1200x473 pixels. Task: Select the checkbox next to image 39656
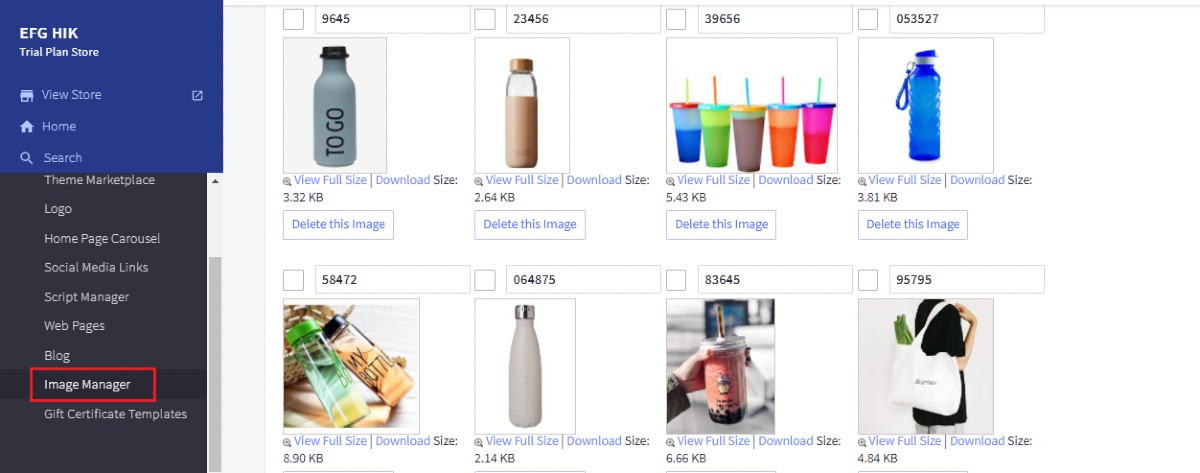tap(676, 19)
